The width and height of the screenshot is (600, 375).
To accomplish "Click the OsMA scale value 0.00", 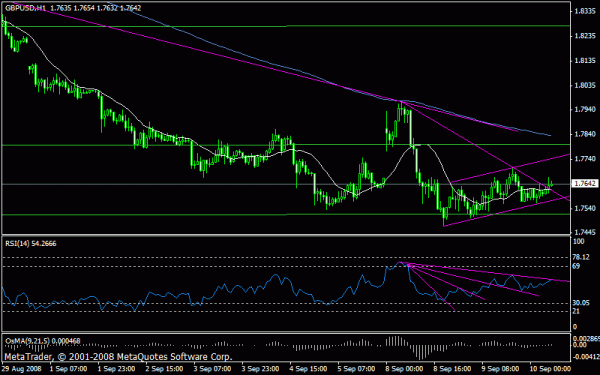I will 580,345.
